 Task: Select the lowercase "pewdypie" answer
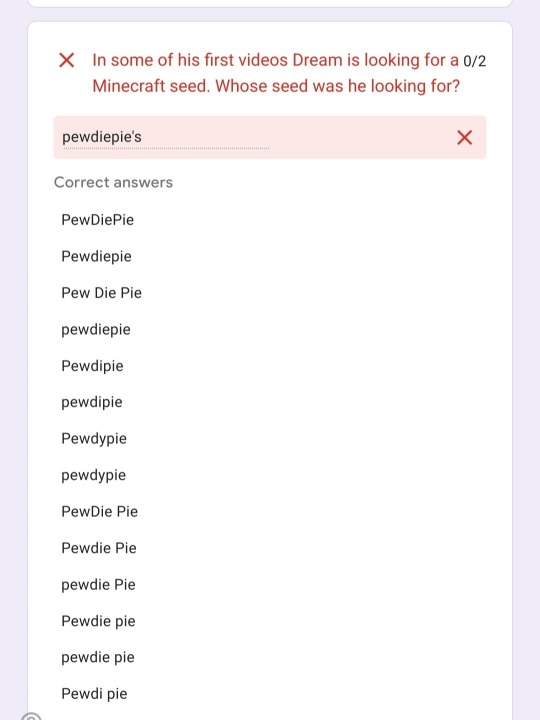pos(94,475)
